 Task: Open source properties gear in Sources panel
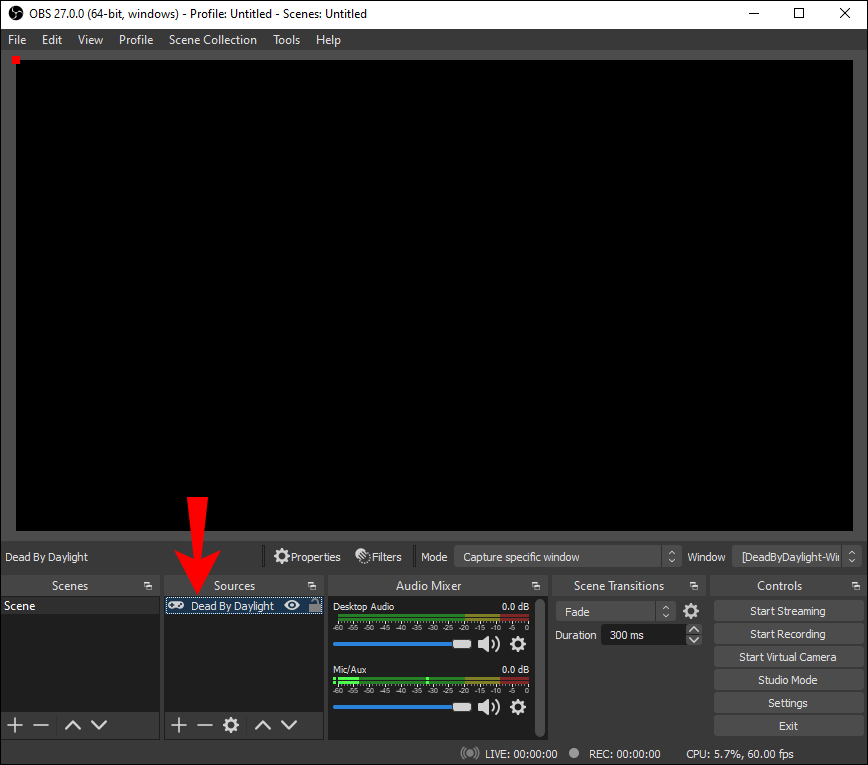(x=231, y=725)
